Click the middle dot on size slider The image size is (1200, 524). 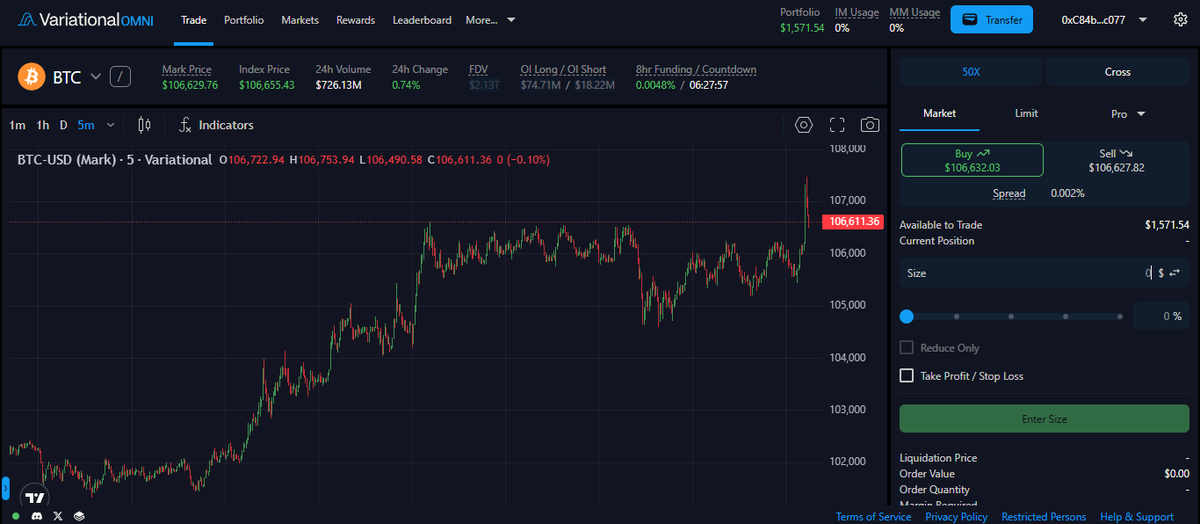click(1011, 316)
